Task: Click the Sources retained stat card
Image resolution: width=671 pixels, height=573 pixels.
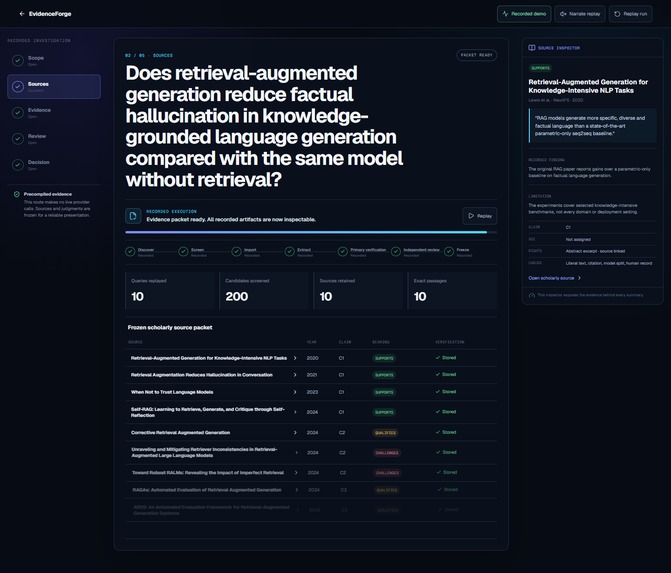Action: (x=358, y=291)
